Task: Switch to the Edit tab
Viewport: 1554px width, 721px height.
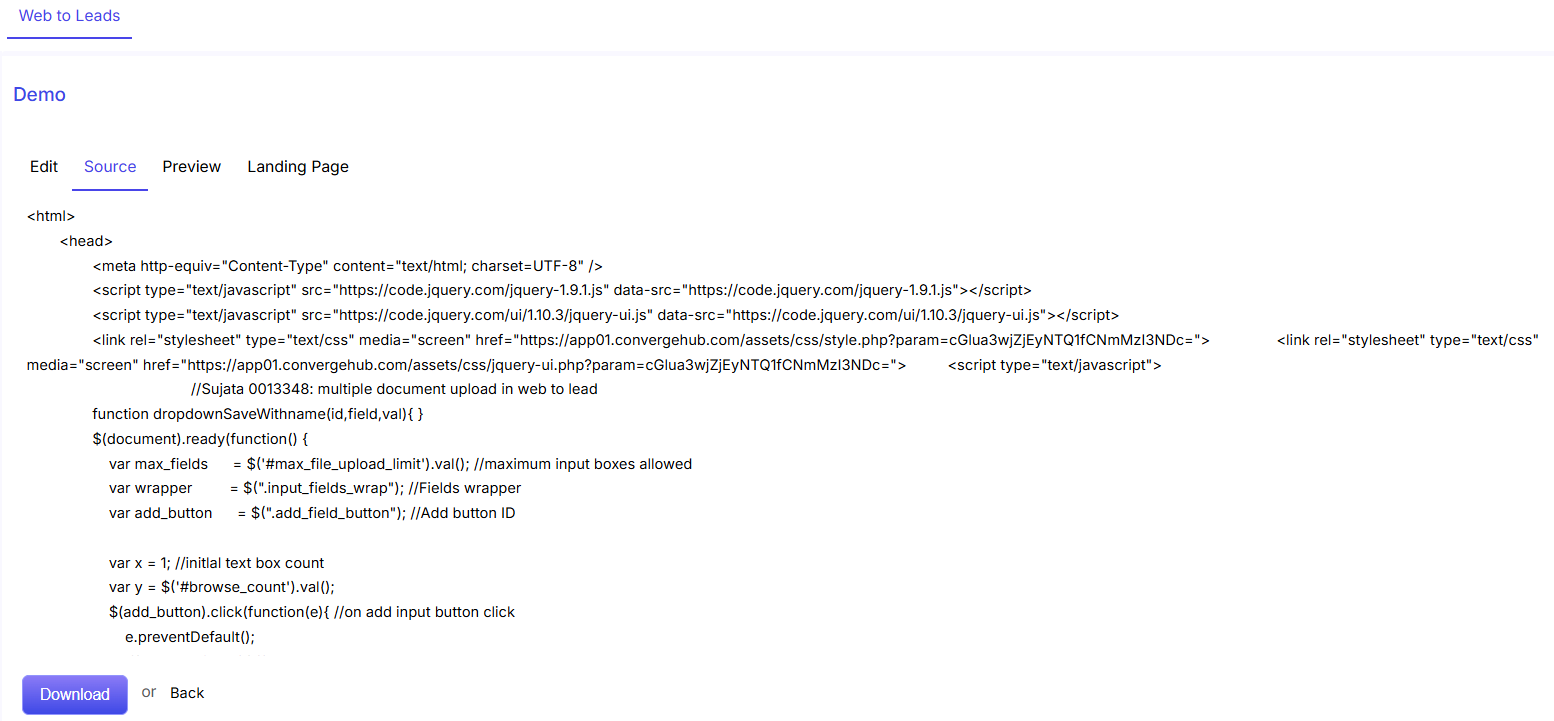Action: click(44, 167)
